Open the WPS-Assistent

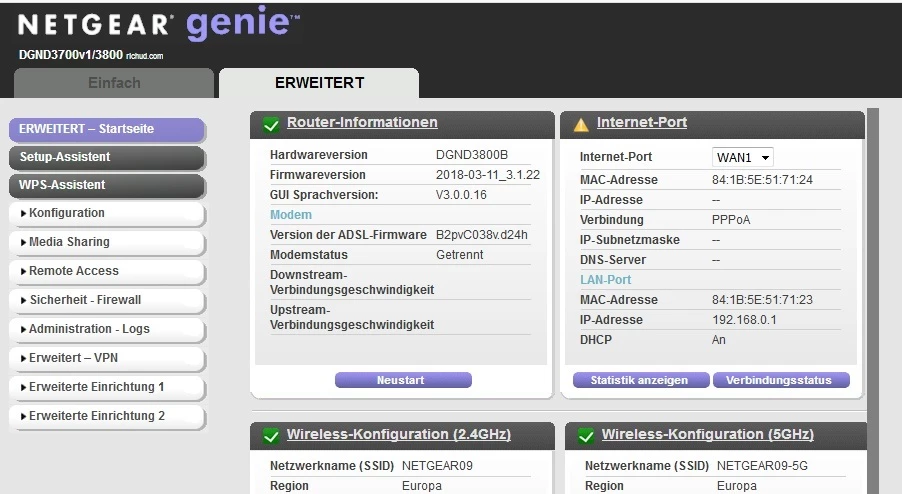107,185
